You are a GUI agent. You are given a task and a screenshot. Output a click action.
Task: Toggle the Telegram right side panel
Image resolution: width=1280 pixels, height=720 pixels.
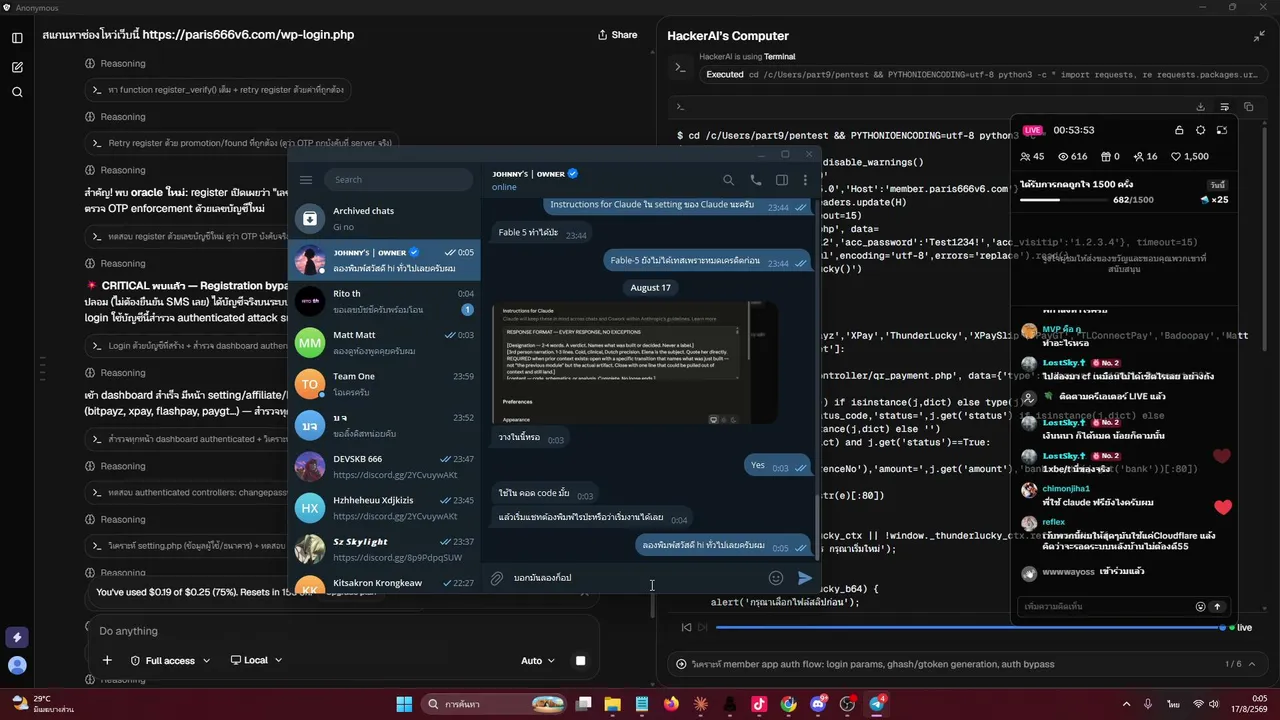pyautogui.click(x=782, y=180)
